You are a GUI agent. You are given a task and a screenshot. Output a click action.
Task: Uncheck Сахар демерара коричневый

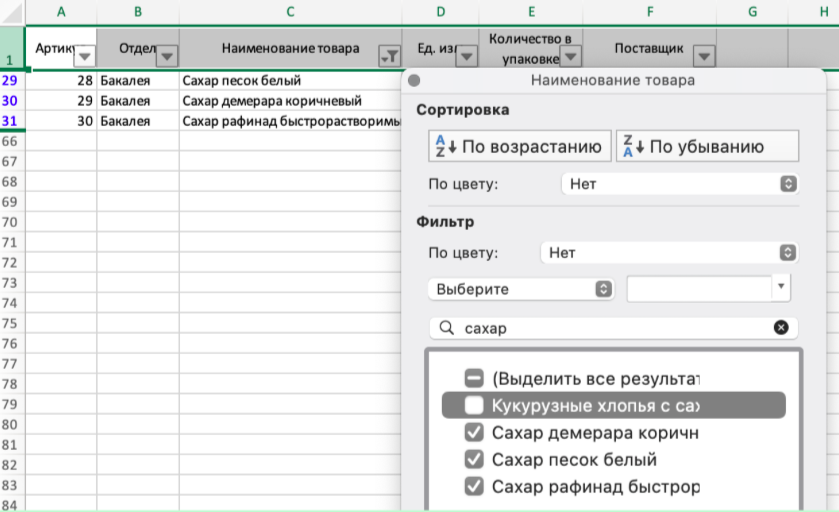474,432
